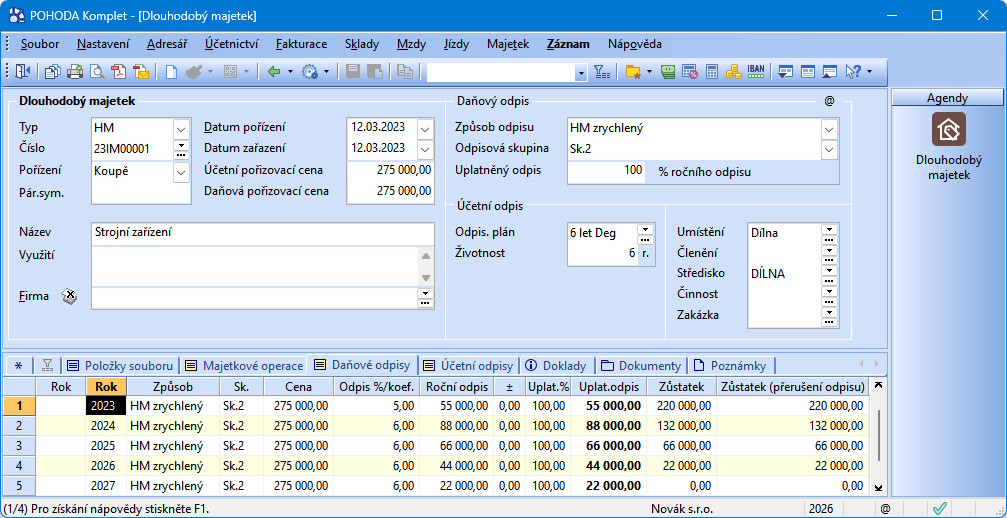Click the print icon in the toolbar
This screenshot has width=1007, height=518.
[x=76, y=72]
